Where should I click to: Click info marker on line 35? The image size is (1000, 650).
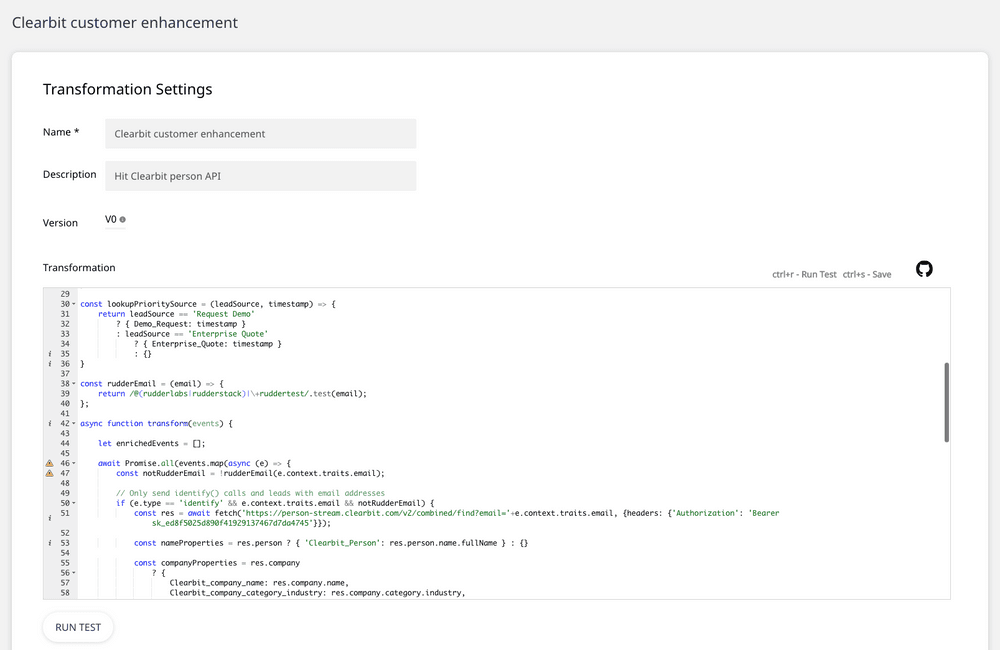coord(49,354)
